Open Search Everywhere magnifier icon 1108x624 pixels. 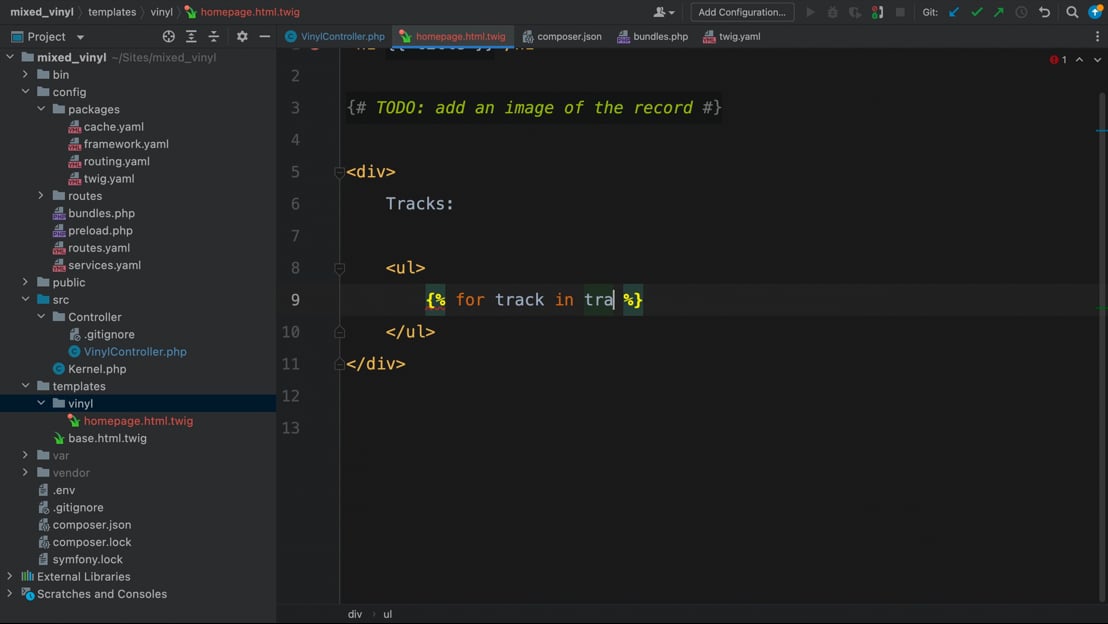tap(1072, 12)
